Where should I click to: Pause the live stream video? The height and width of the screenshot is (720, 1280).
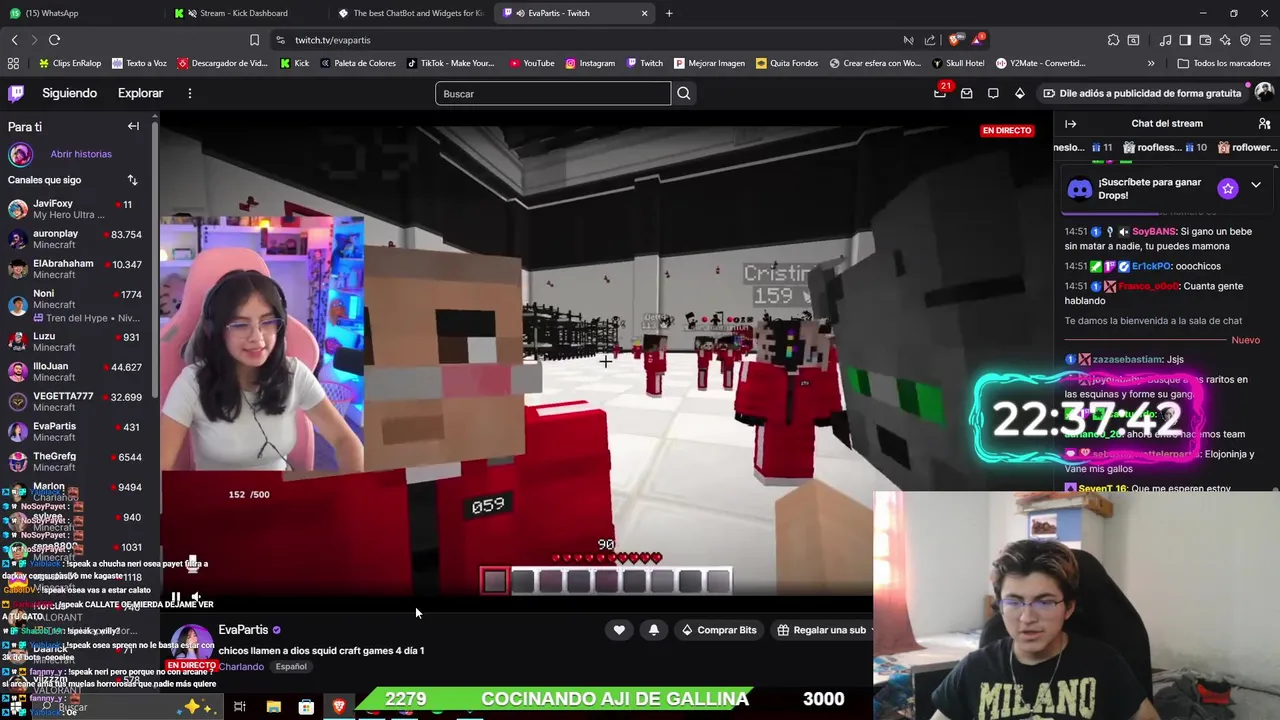(x=176, y=598)
